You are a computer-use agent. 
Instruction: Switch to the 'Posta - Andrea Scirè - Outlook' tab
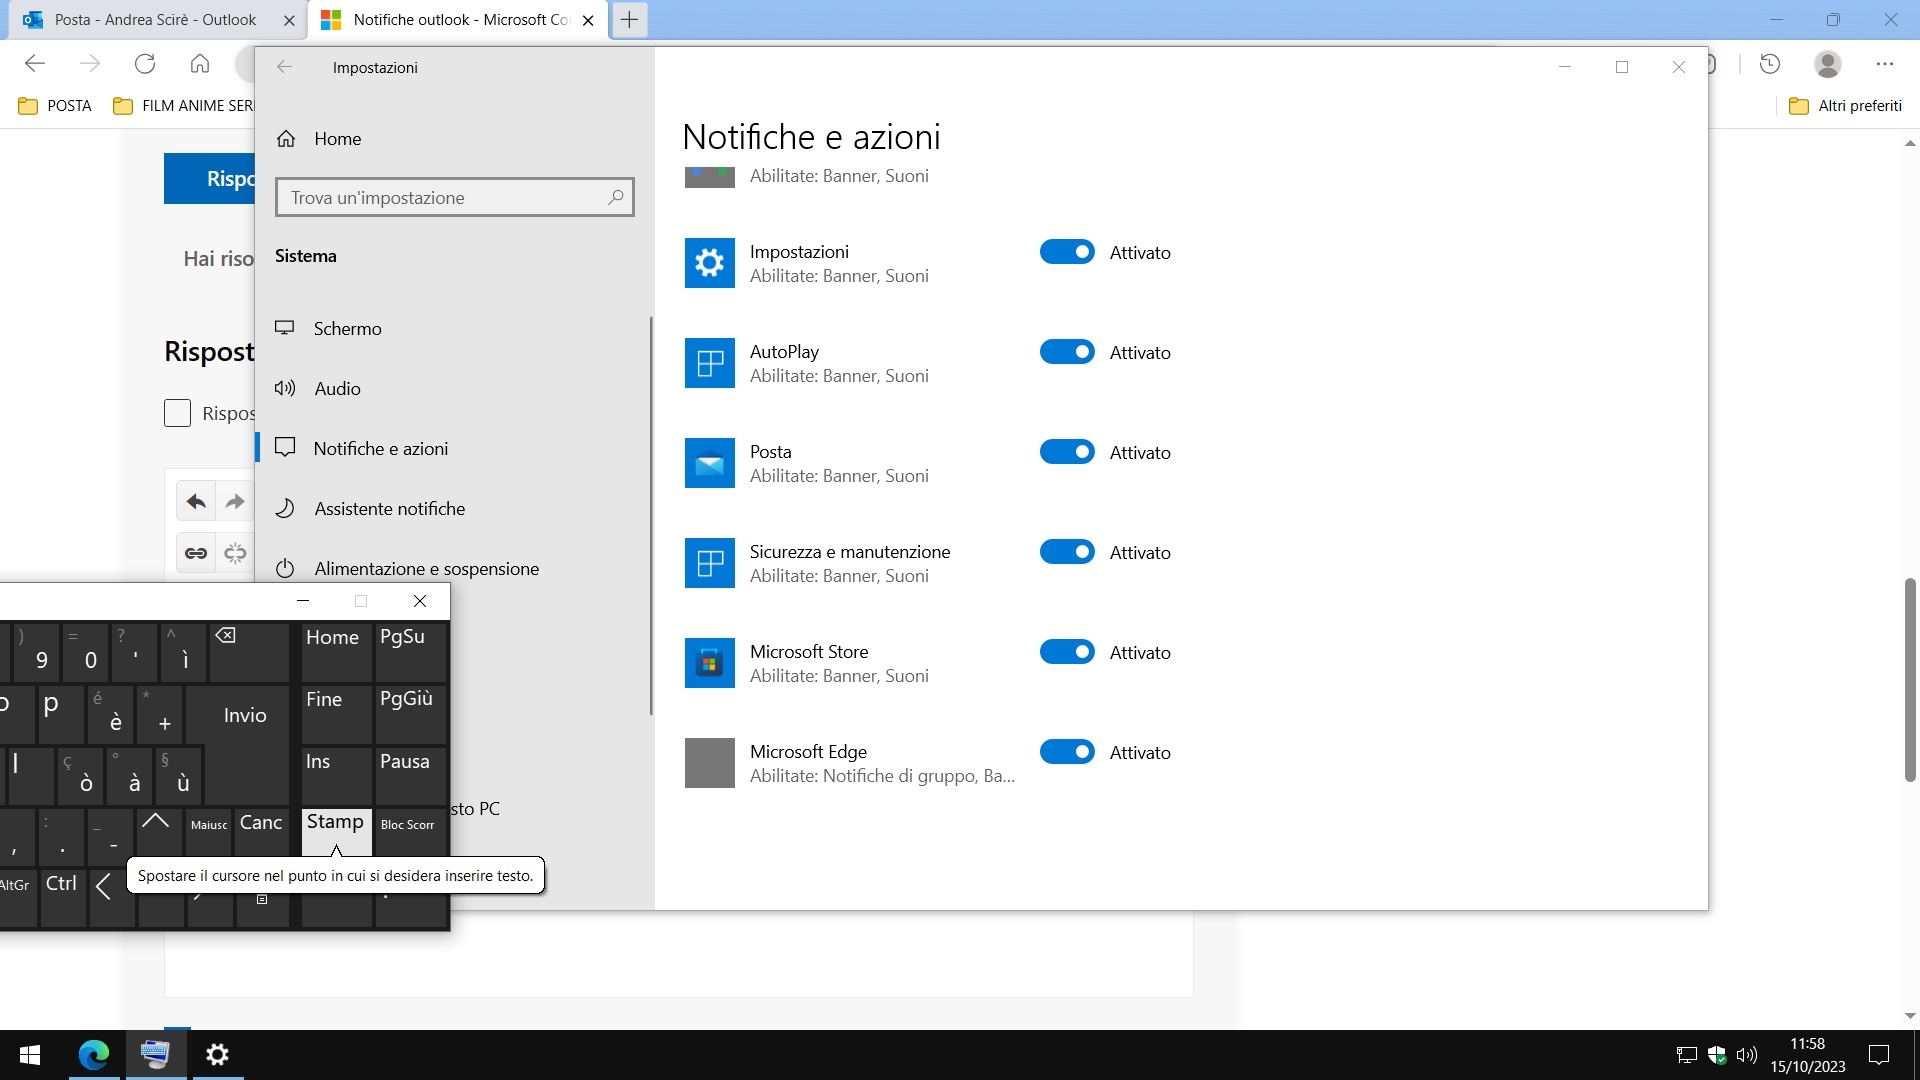coord(155,20)
